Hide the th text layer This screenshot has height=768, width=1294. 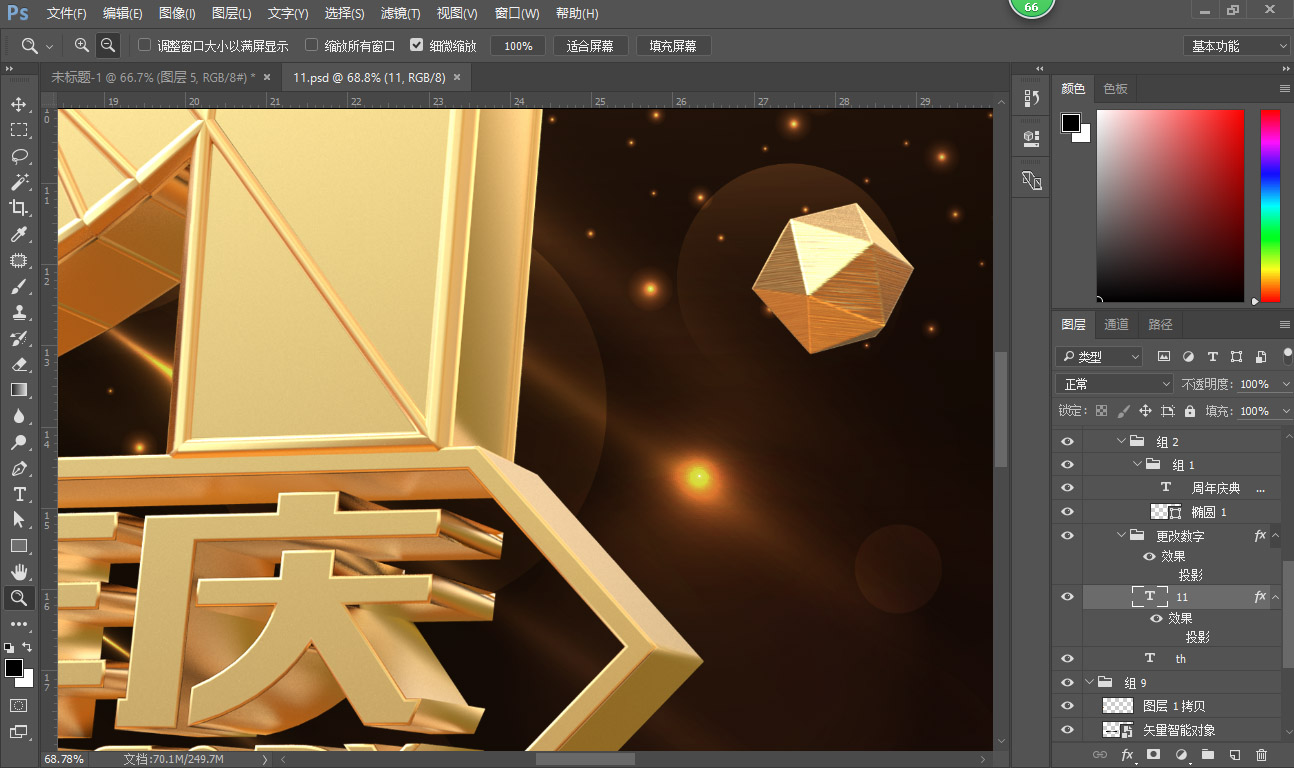click(1067, 658)
